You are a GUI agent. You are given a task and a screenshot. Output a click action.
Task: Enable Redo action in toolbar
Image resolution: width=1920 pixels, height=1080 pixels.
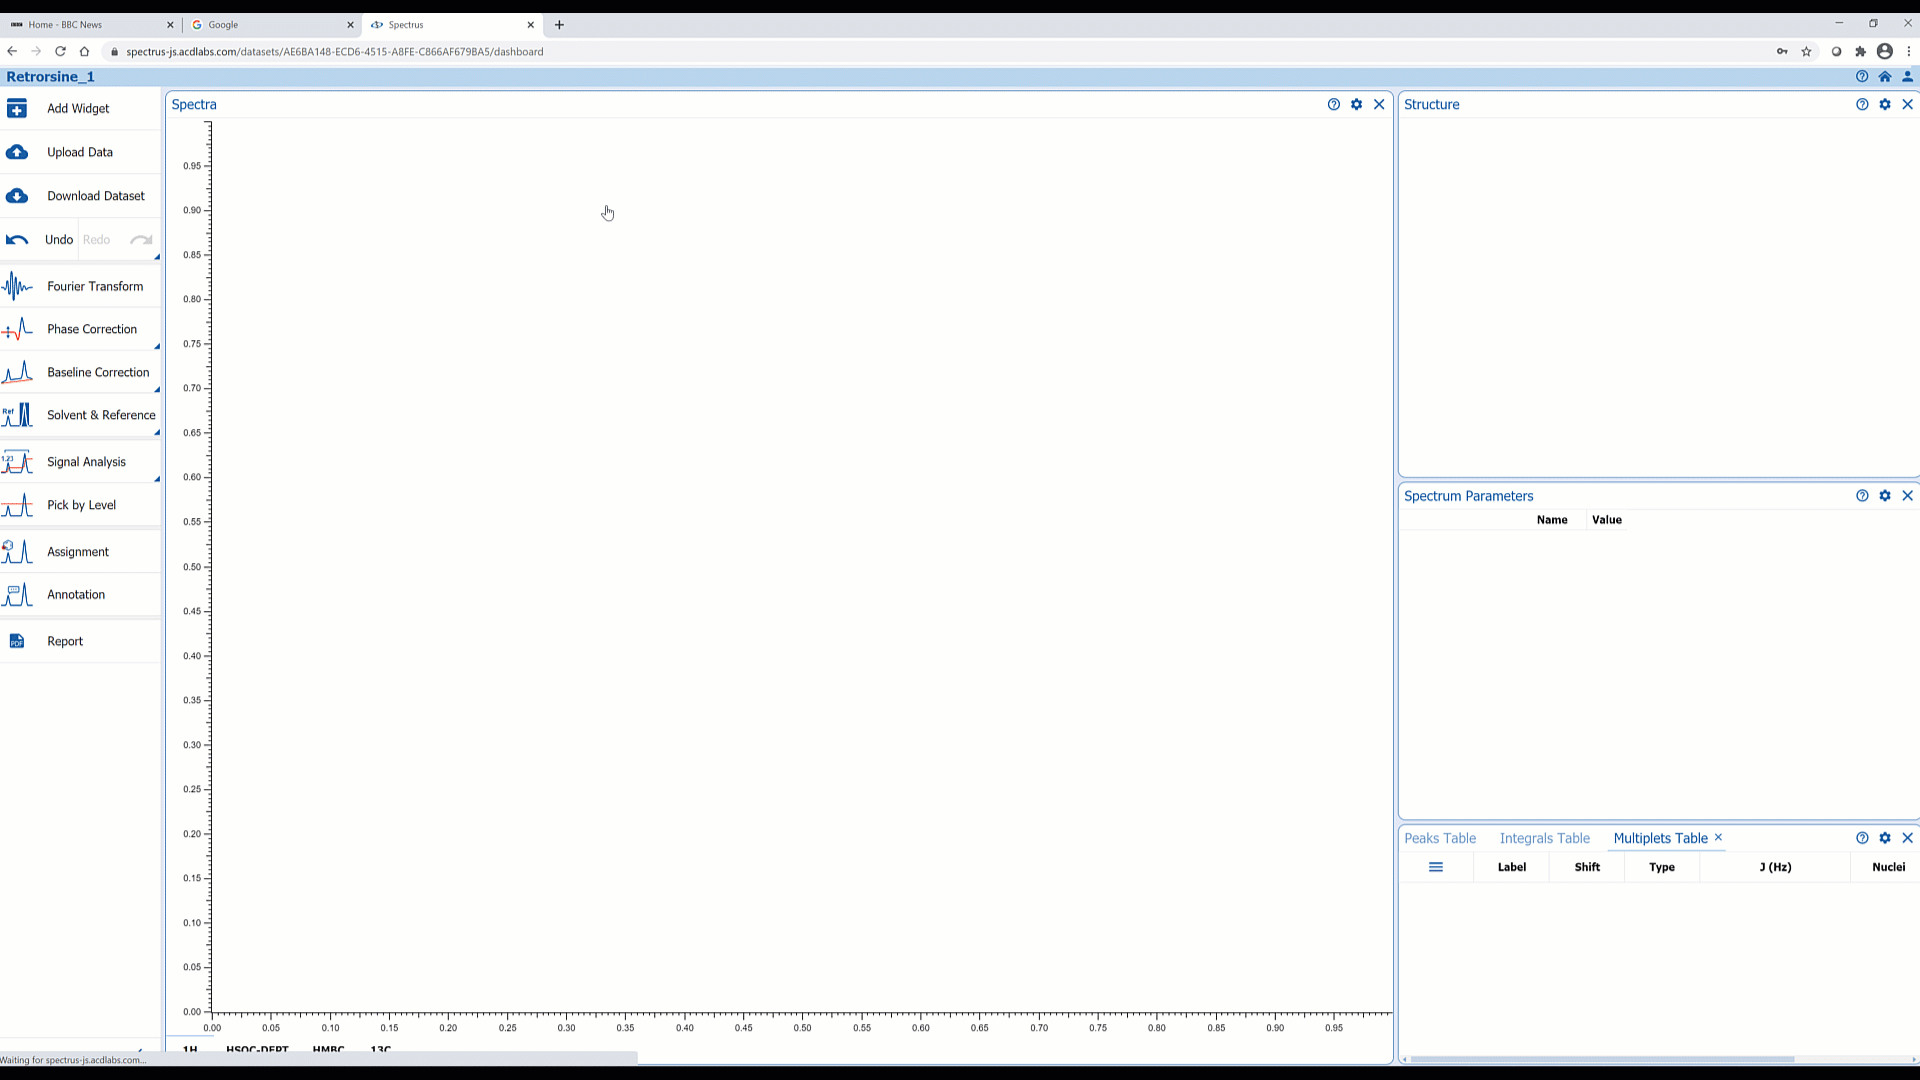click(95, 239)
